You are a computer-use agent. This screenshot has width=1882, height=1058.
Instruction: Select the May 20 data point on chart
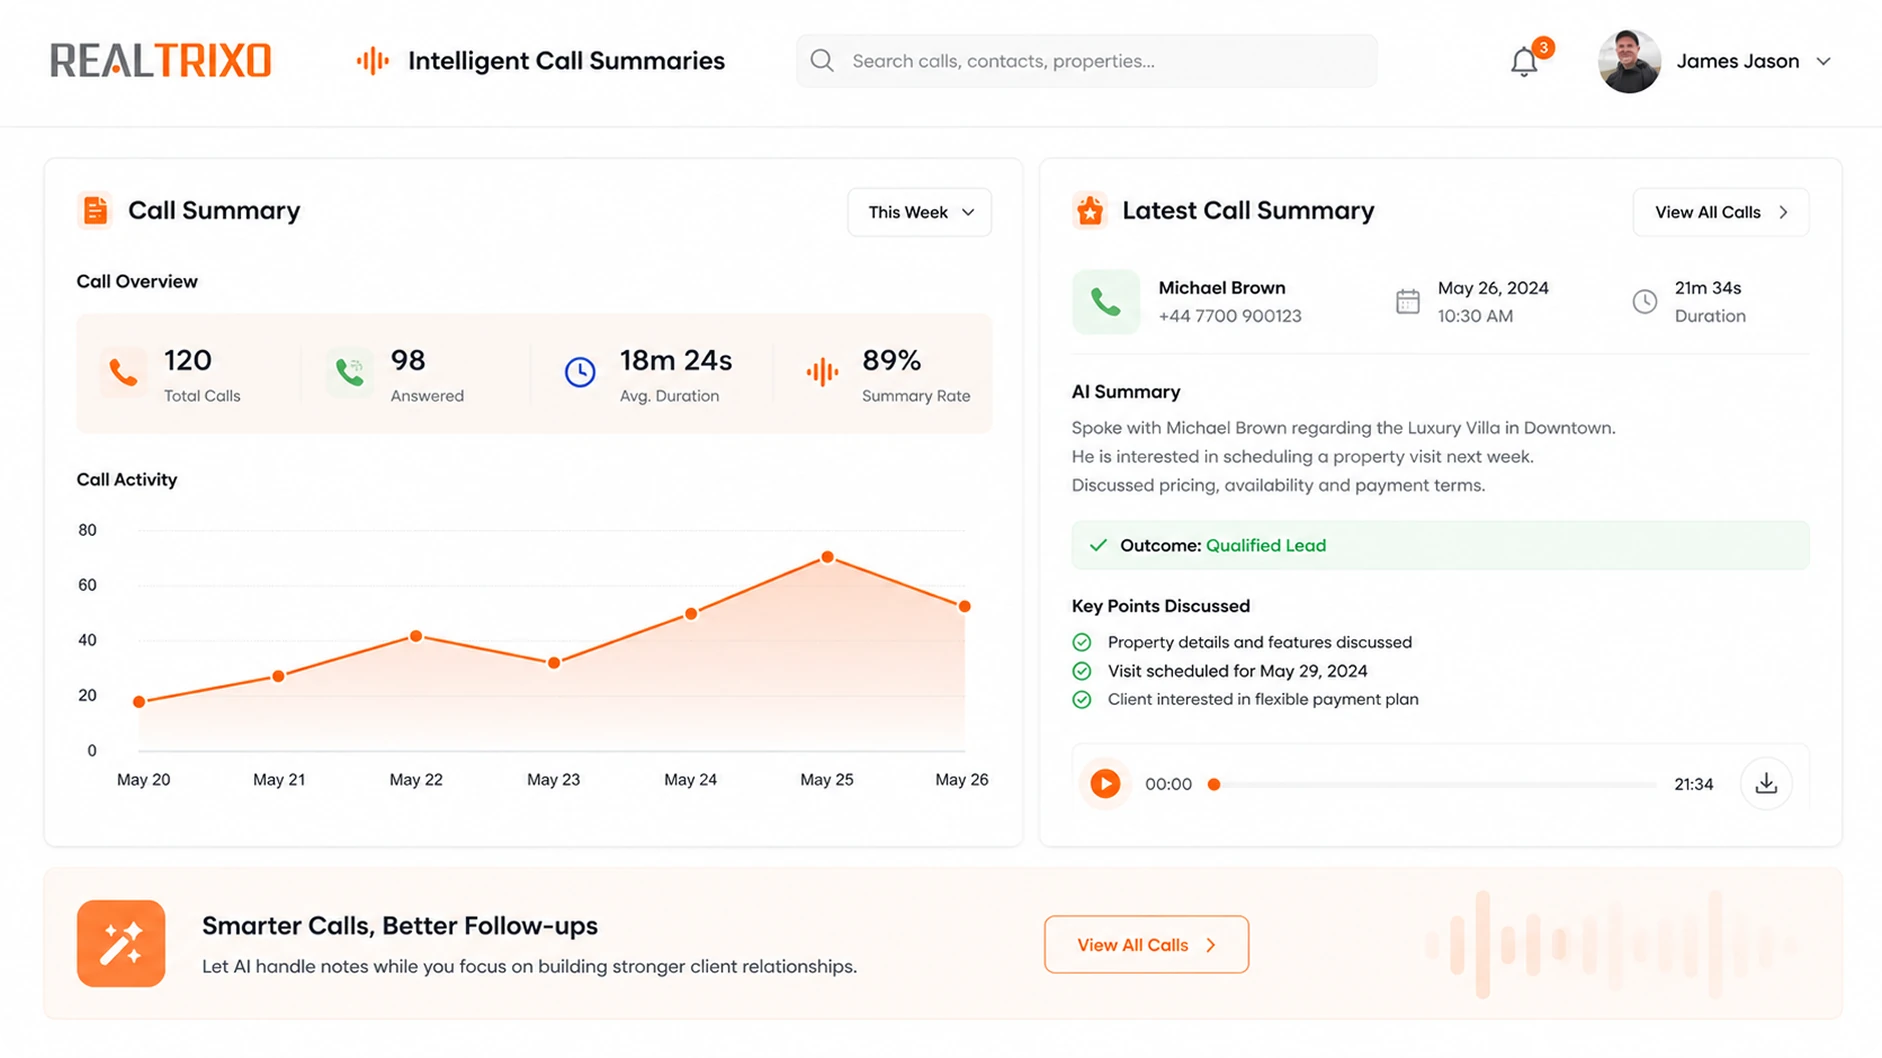click(x=139, y=702)
